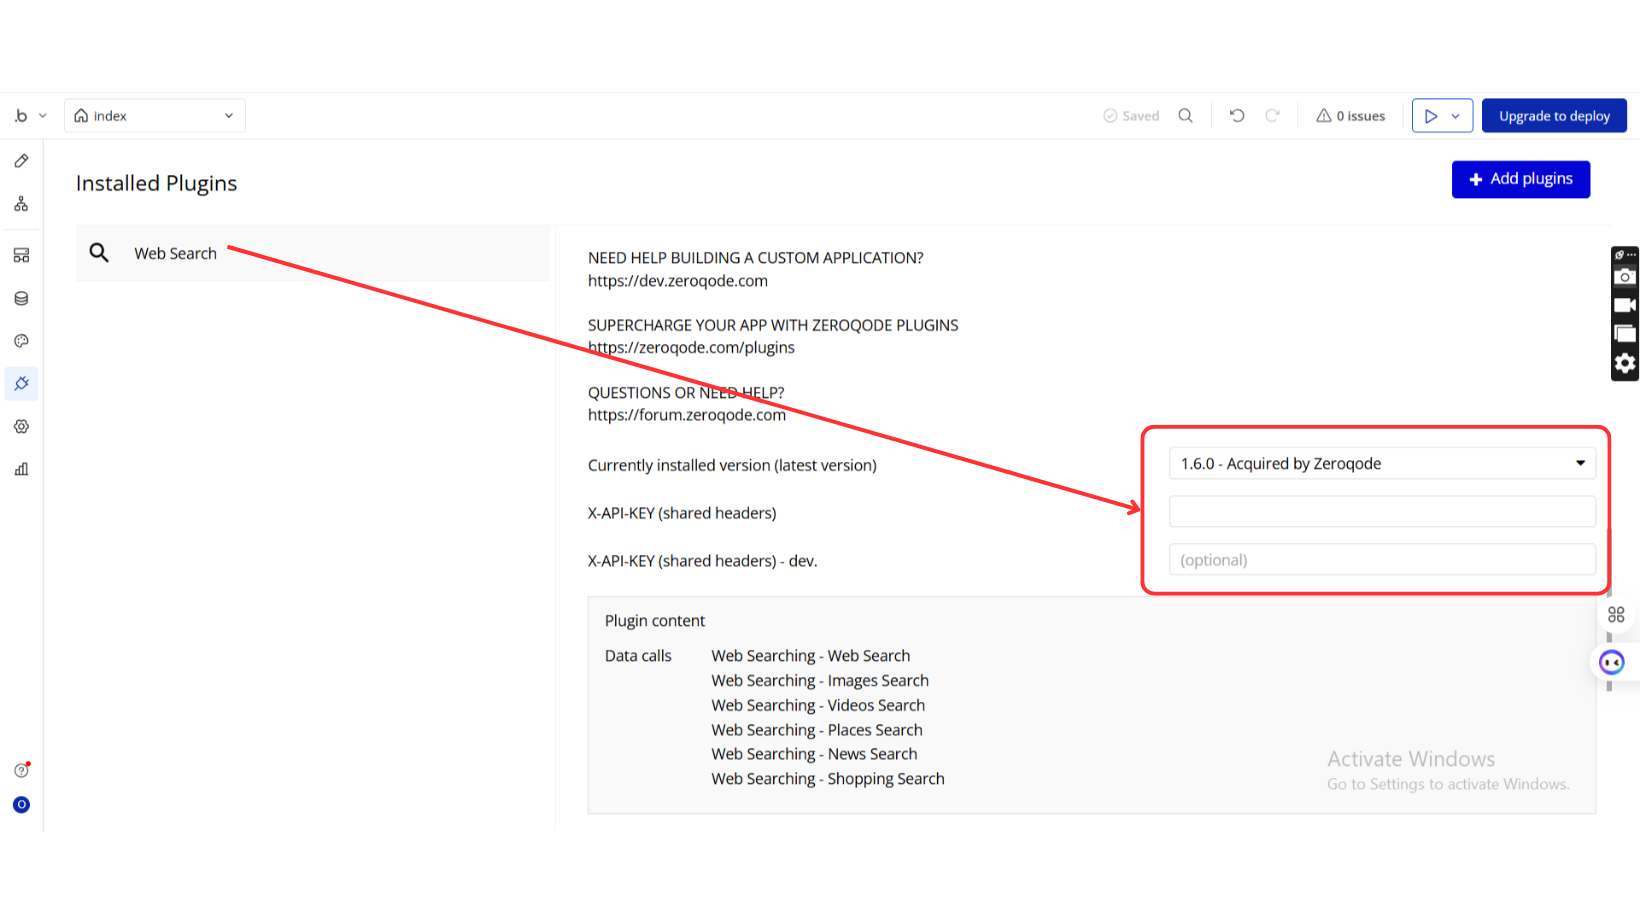This screenshot has width=1640, height=924.
Task: Click the Upgrade to deploy button
Action: click(1554, 116)
